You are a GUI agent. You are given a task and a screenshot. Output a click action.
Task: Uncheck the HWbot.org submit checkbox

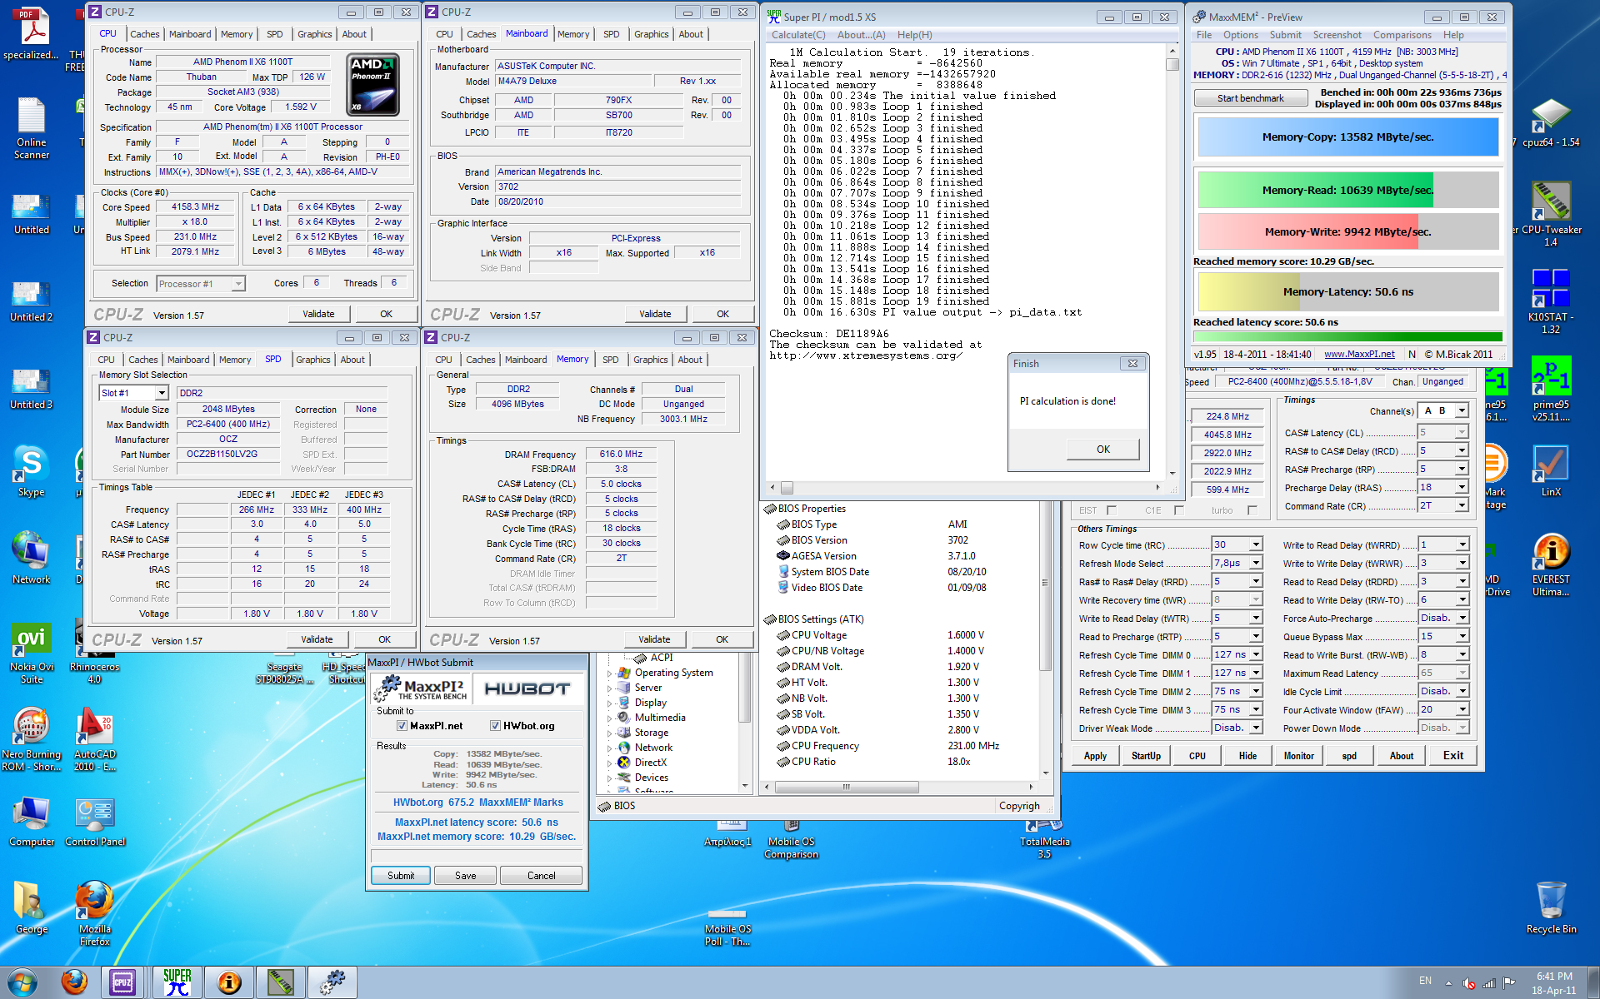[x=495, y=726]
